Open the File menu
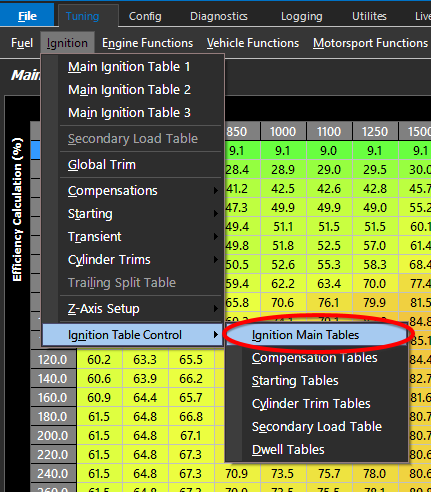 point(27,15)
